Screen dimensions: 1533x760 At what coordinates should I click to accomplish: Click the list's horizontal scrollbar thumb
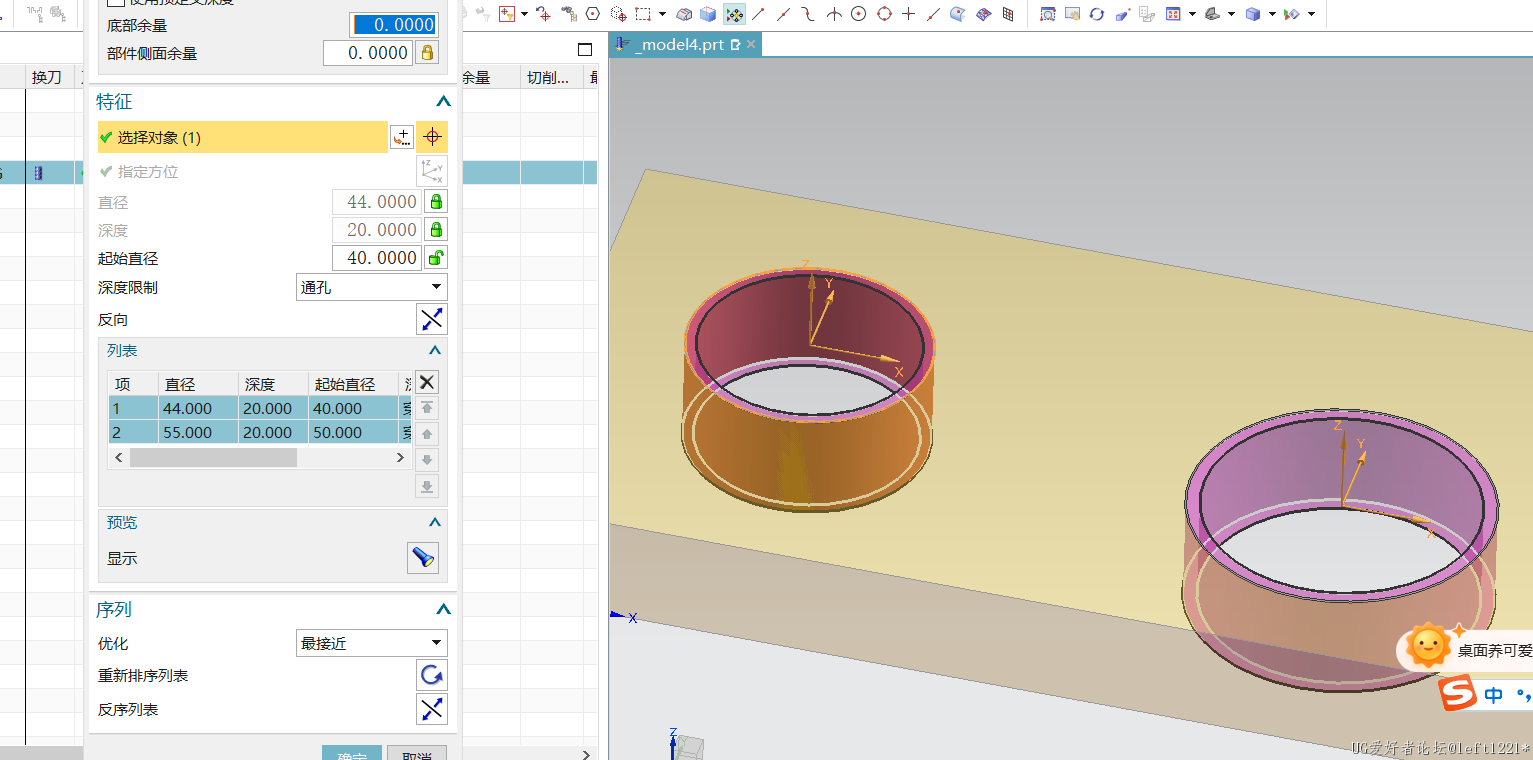pos(212,457)
